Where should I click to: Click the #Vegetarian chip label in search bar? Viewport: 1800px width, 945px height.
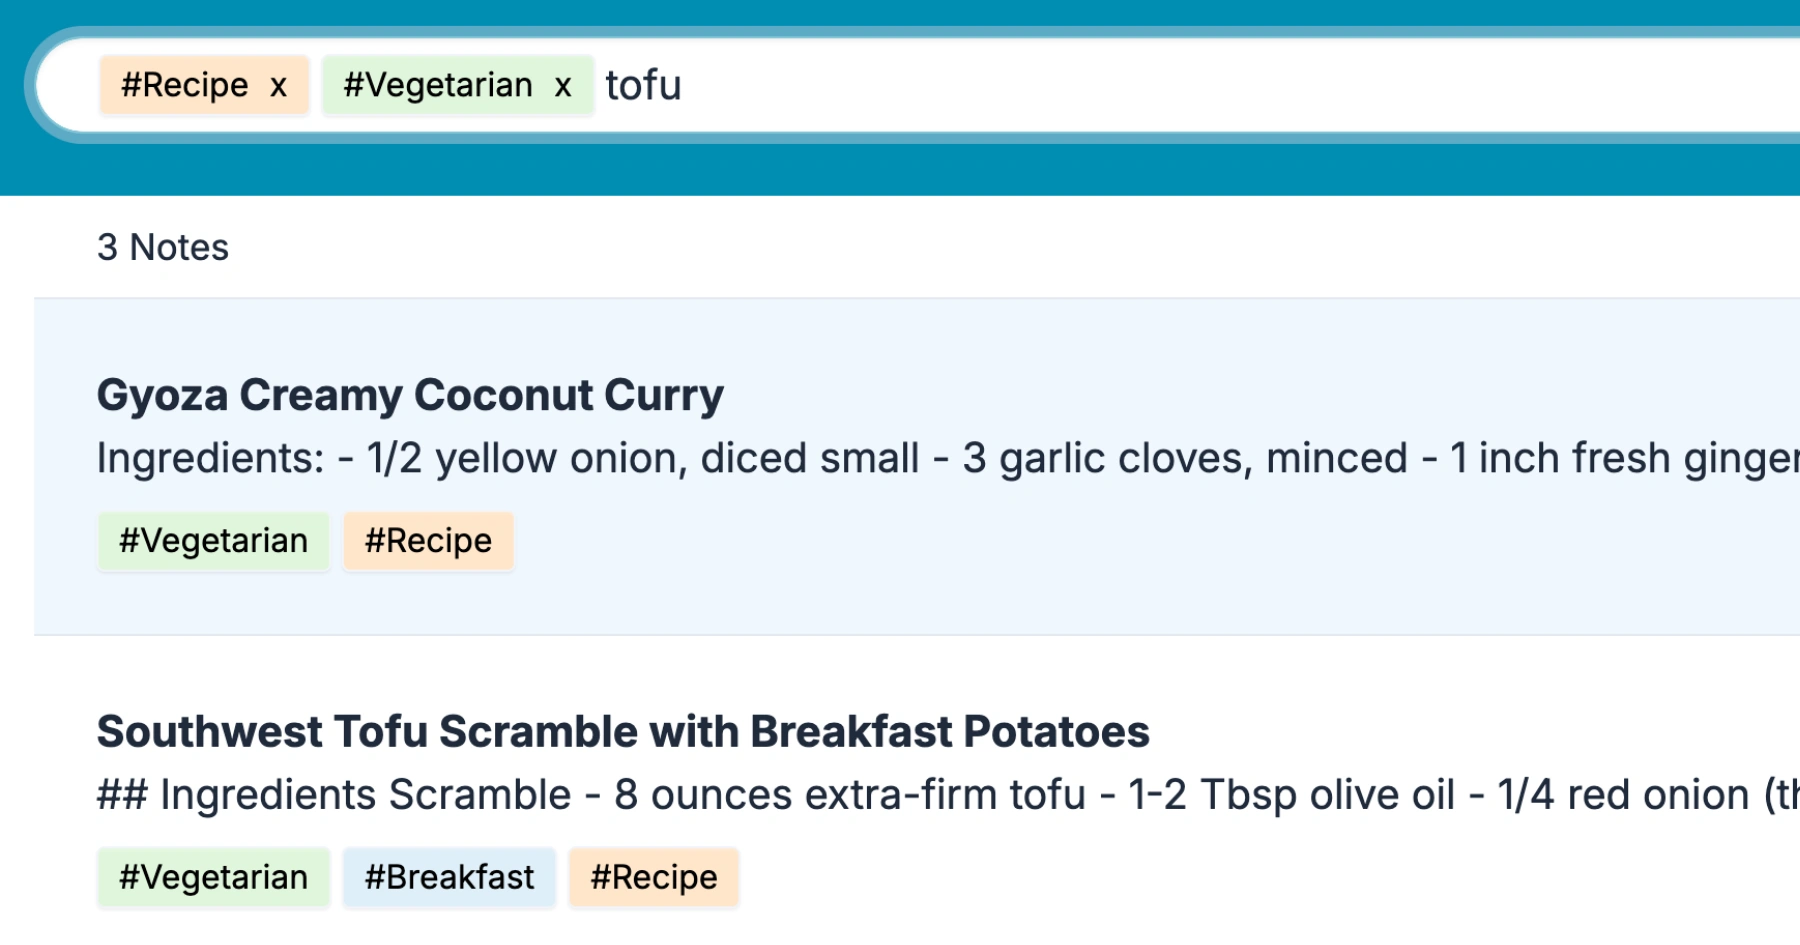tap(437, 85)
